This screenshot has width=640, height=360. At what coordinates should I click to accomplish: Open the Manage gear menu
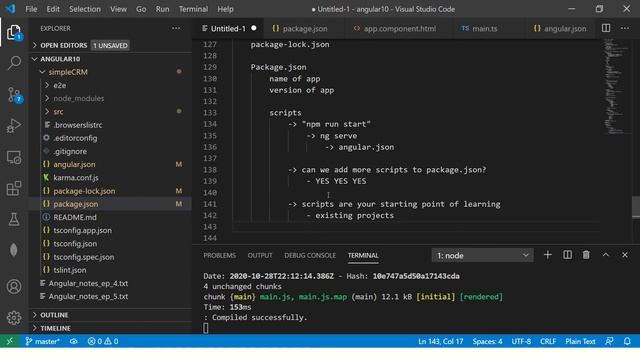(x=14, y=318)
